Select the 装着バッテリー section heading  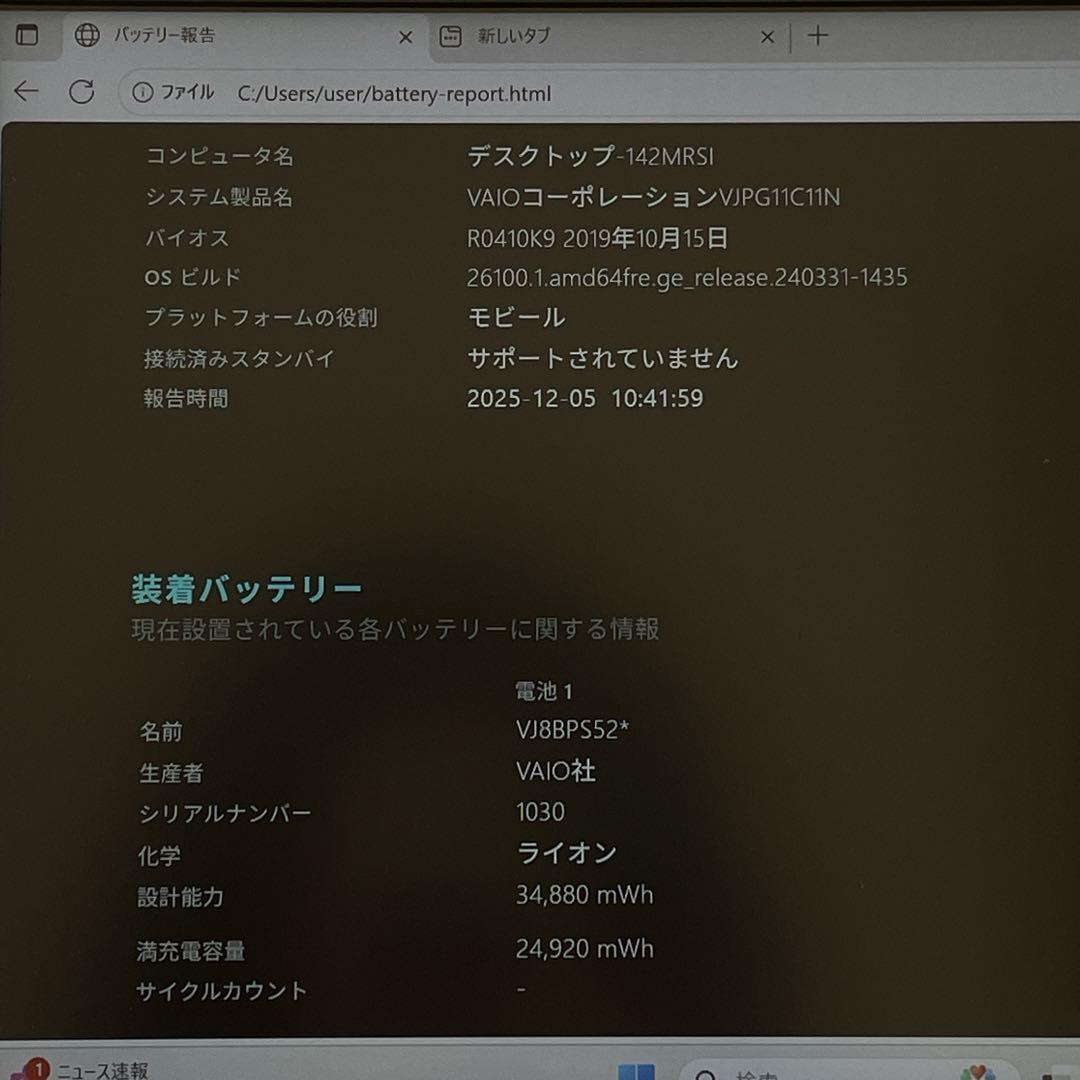pos(245,588)
